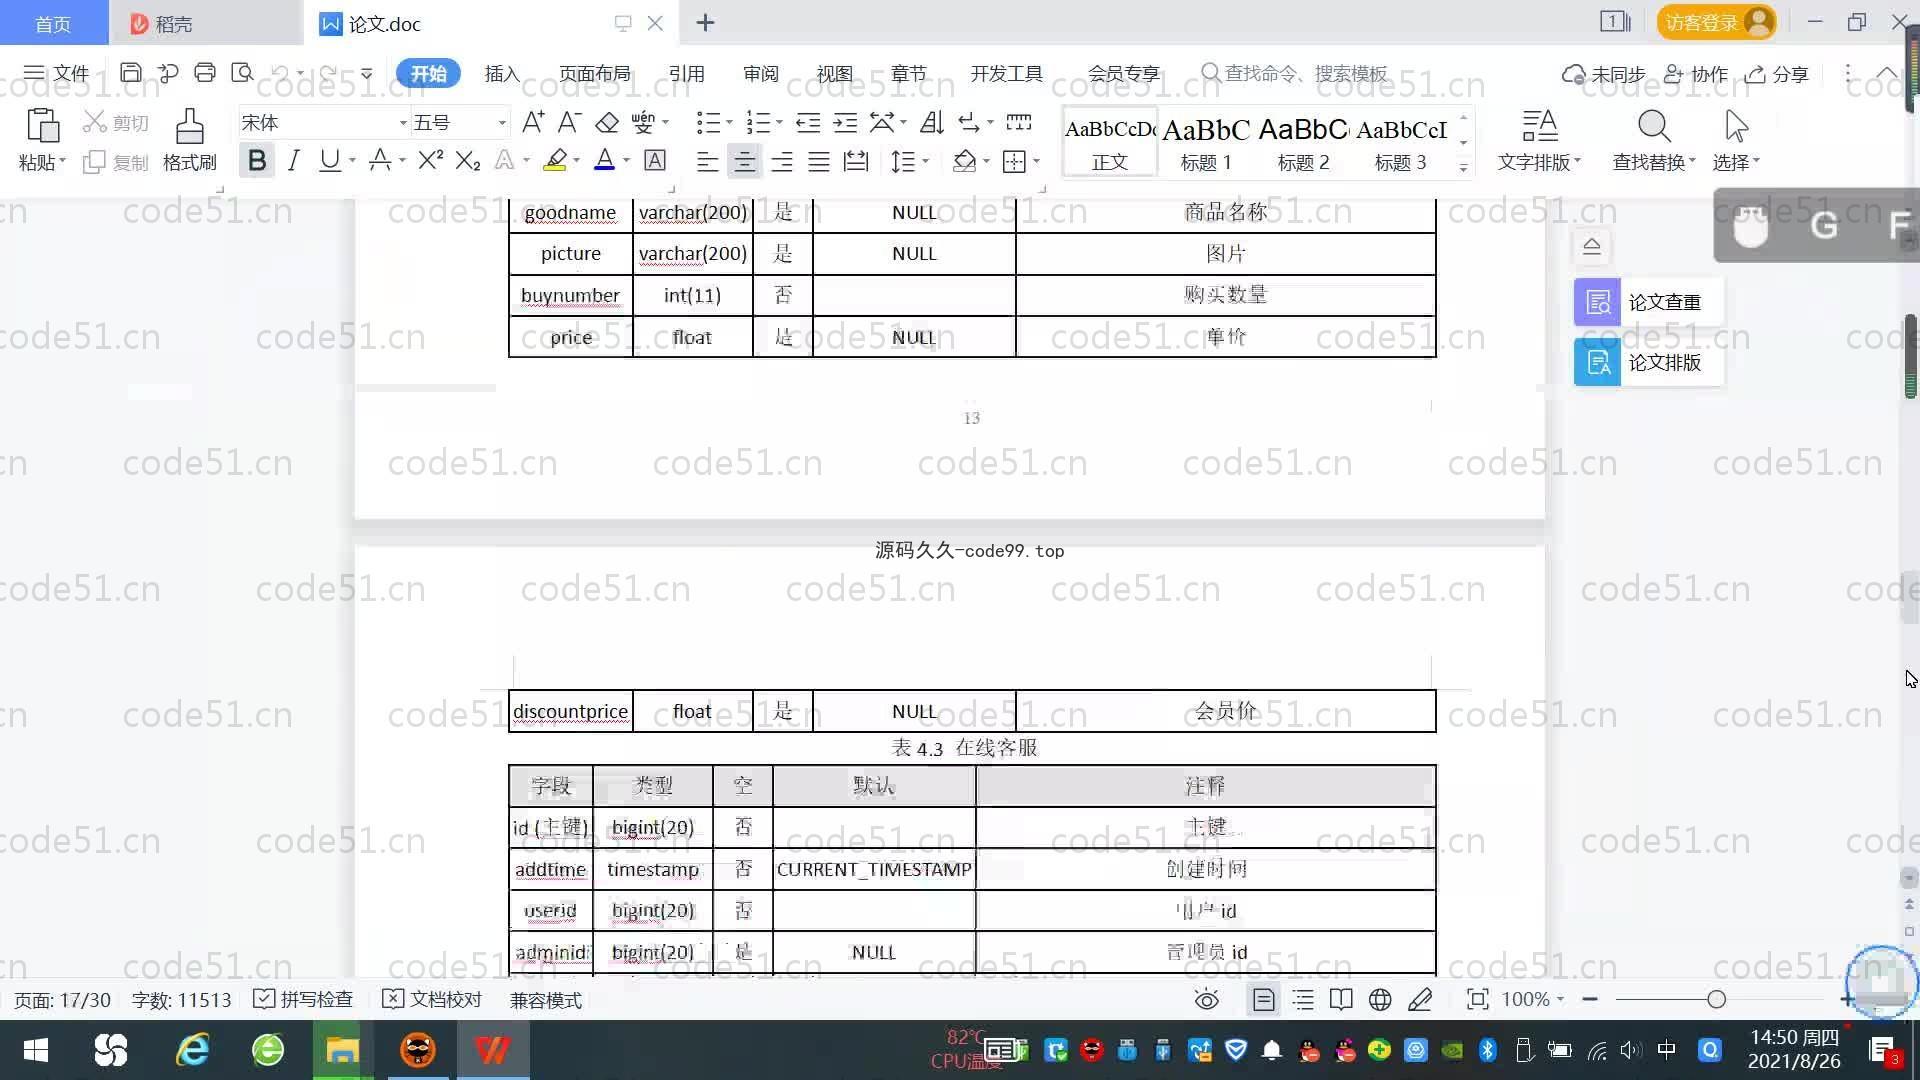
Task: Open the font size 五号 dropdown
Action: [x=502, y=123]
